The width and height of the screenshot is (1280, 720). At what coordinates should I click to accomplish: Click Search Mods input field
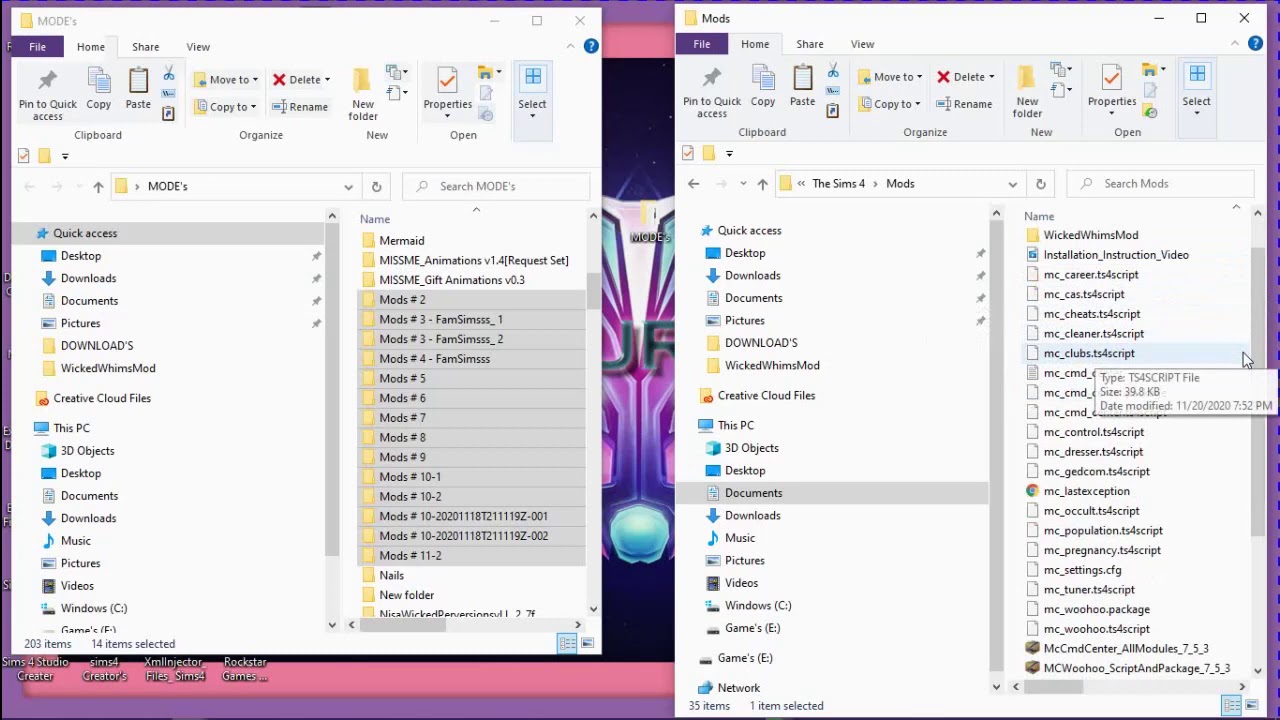pos(1160,184)
